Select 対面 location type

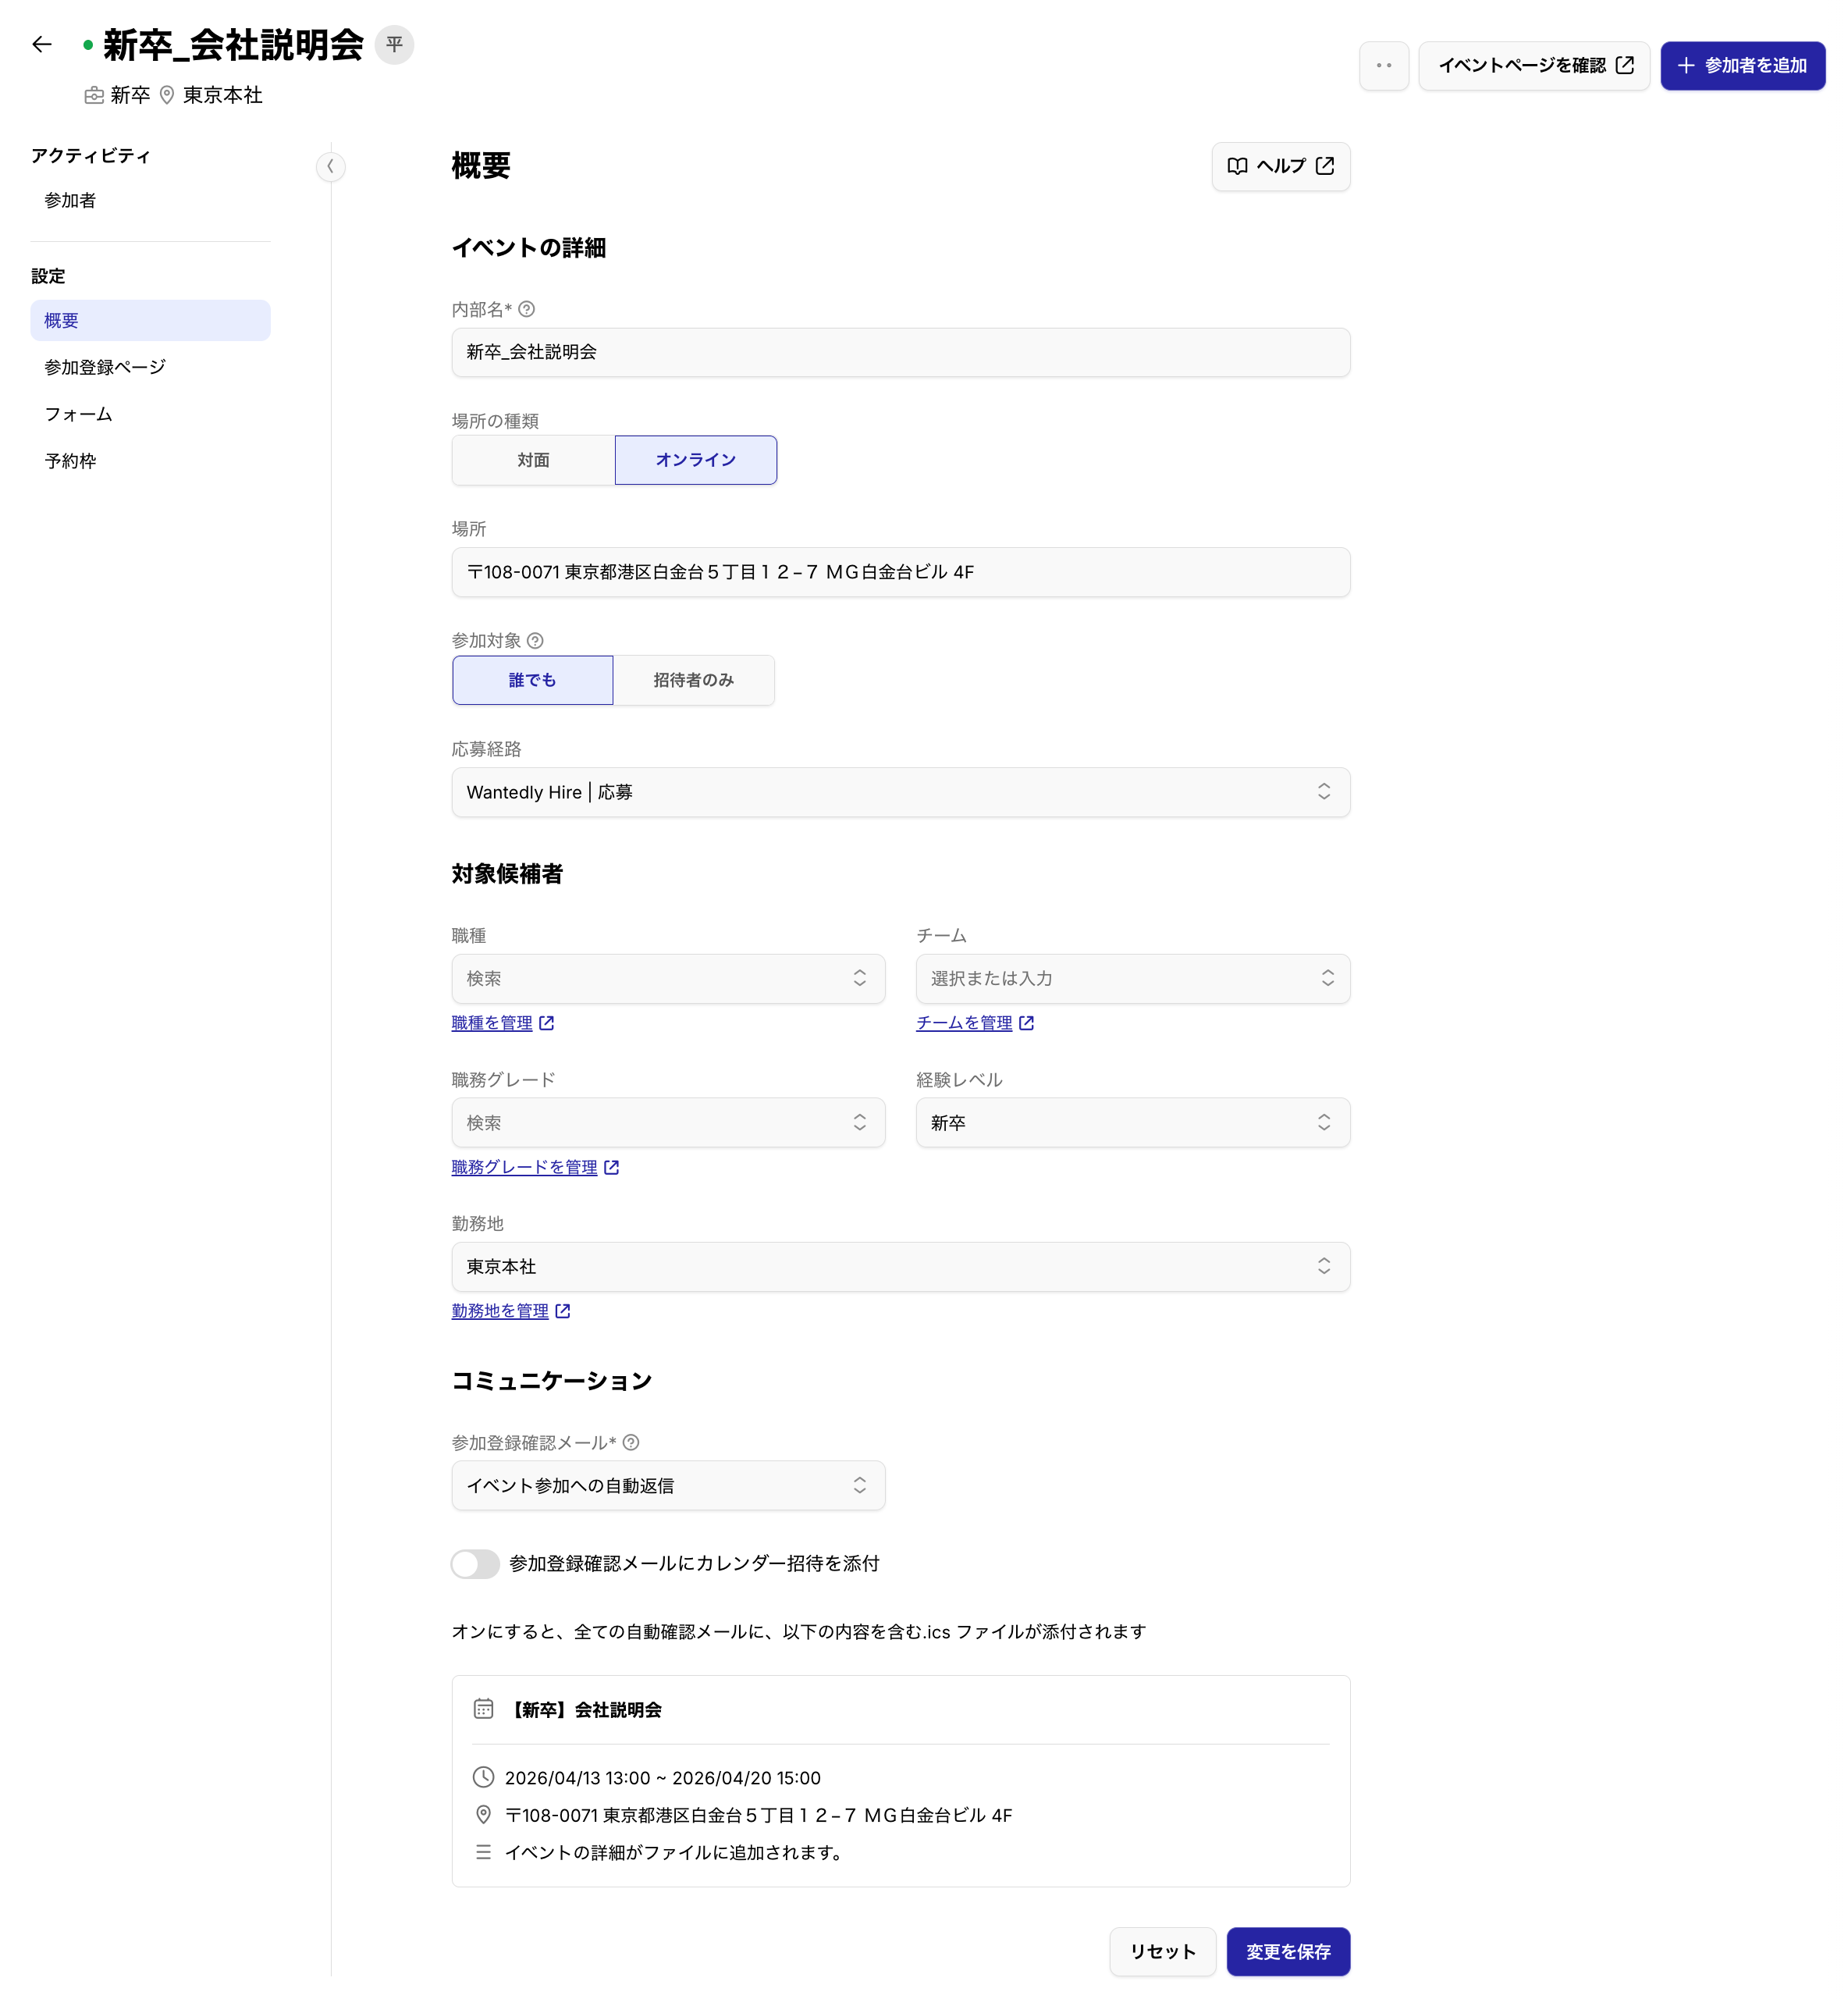[x=533, y=460]
